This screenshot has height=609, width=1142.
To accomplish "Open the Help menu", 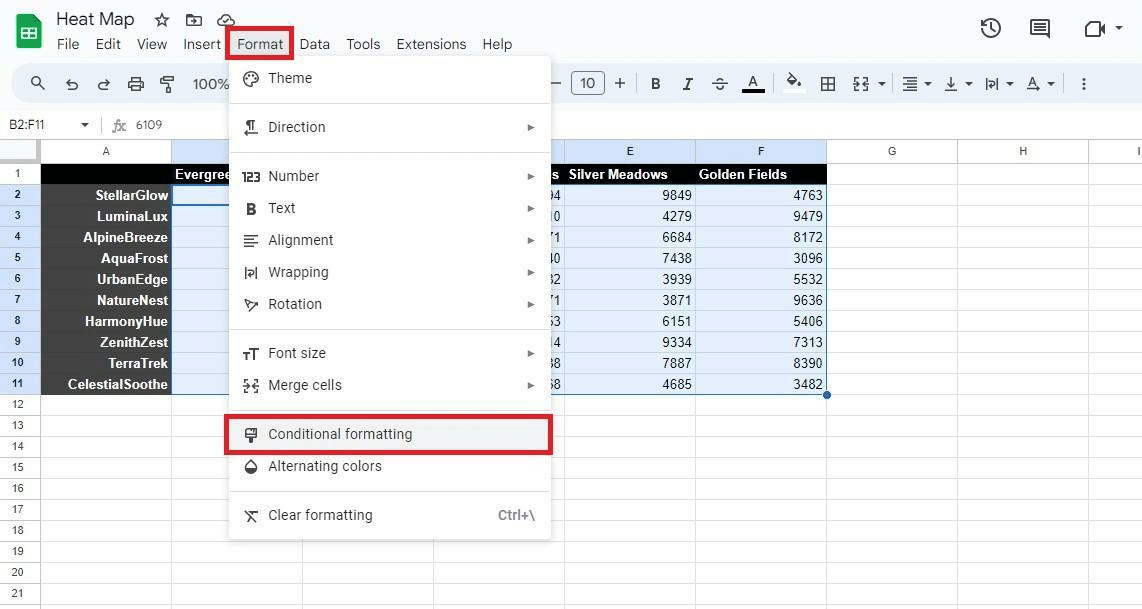I will pos(497,44).
